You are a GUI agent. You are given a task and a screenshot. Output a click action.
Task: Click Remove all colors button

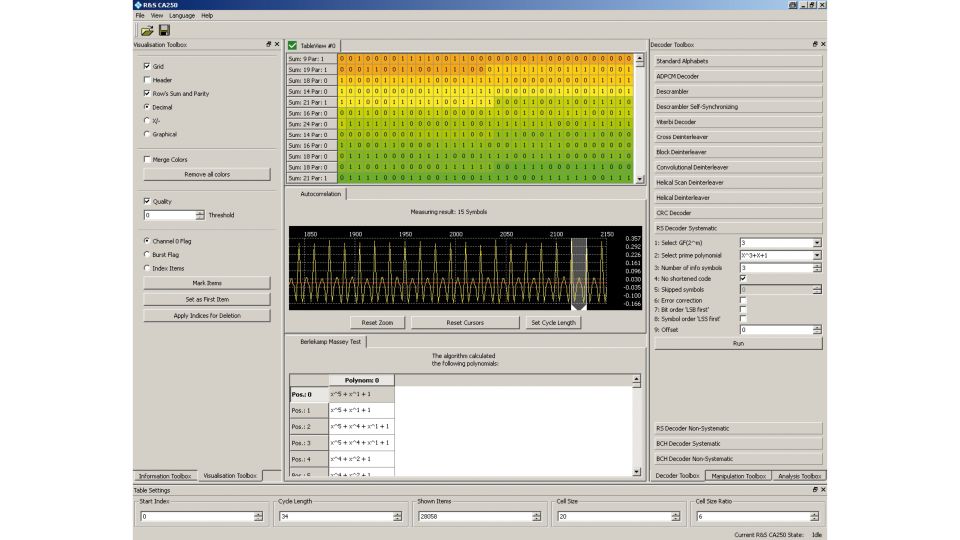(207, 174)
